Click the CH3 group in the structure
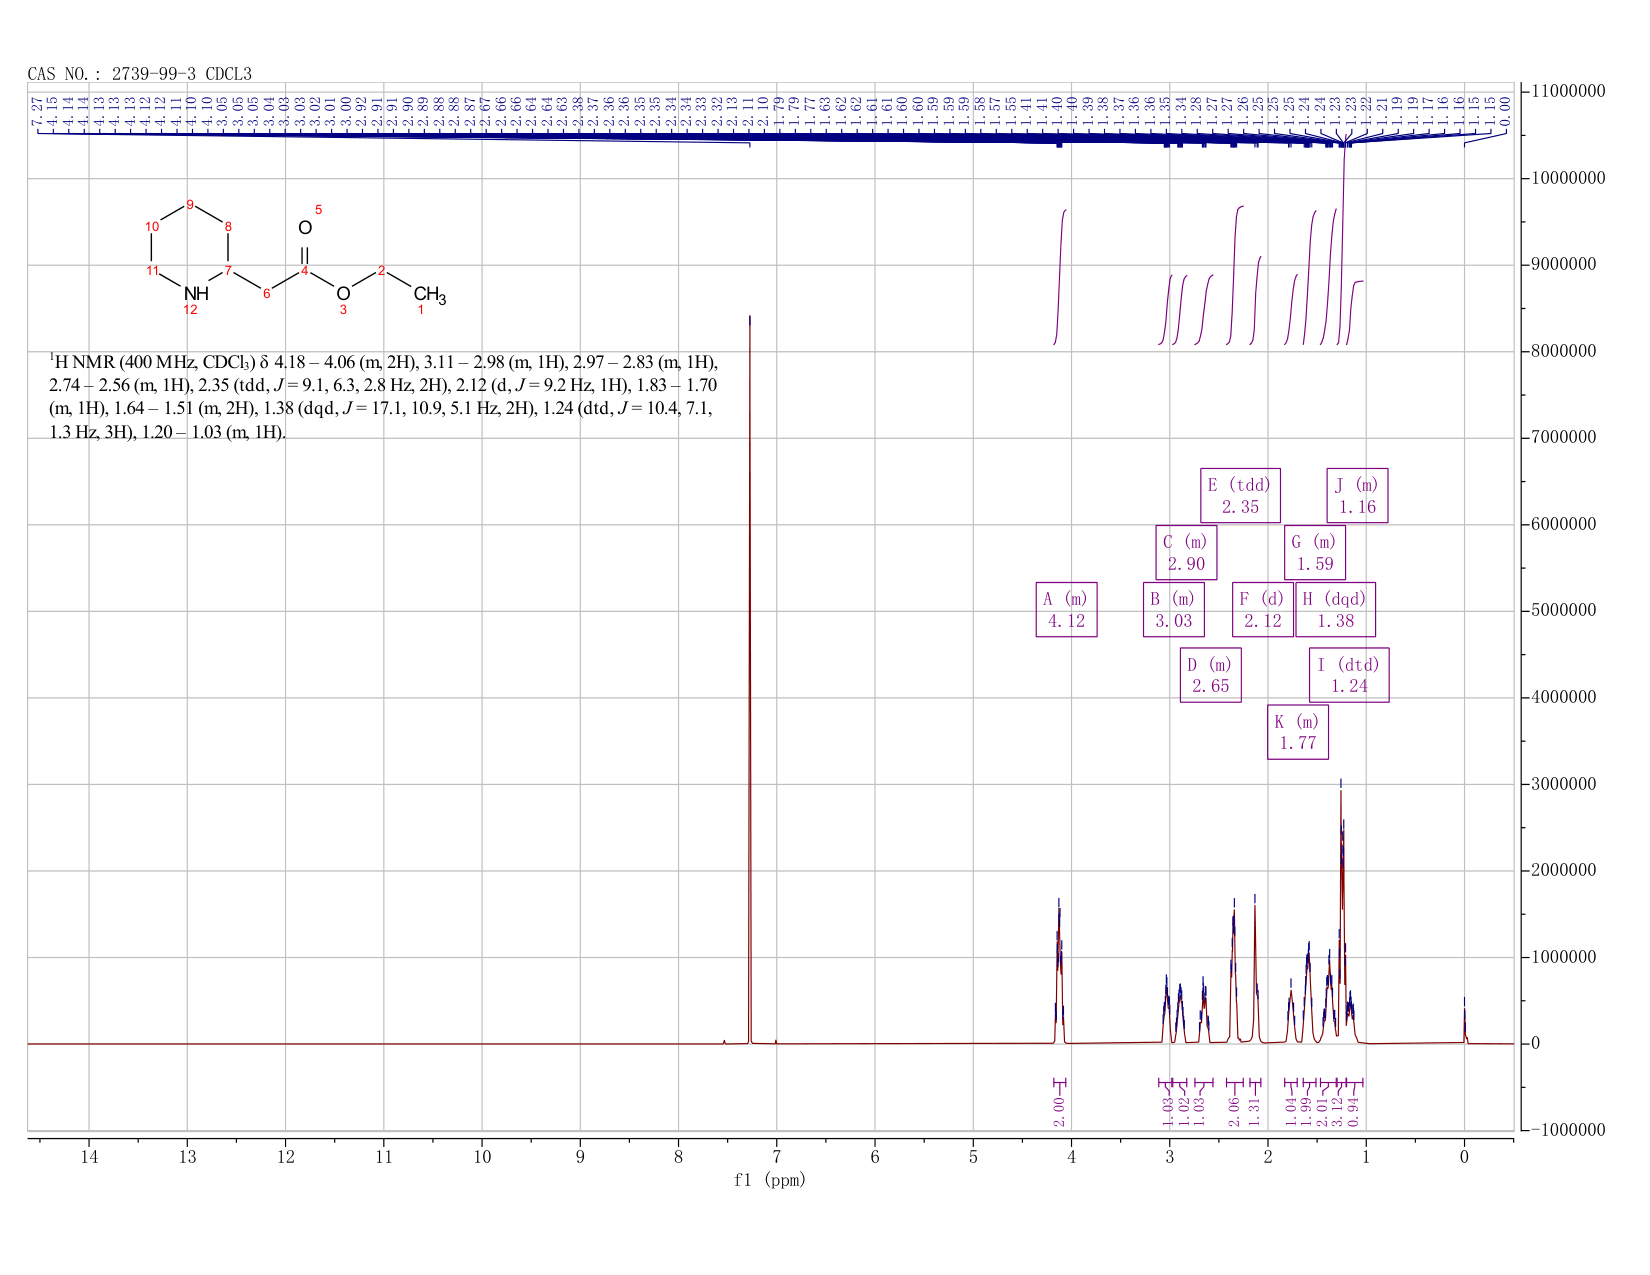Screen dimensions: 1650x1275 [429, 295]
